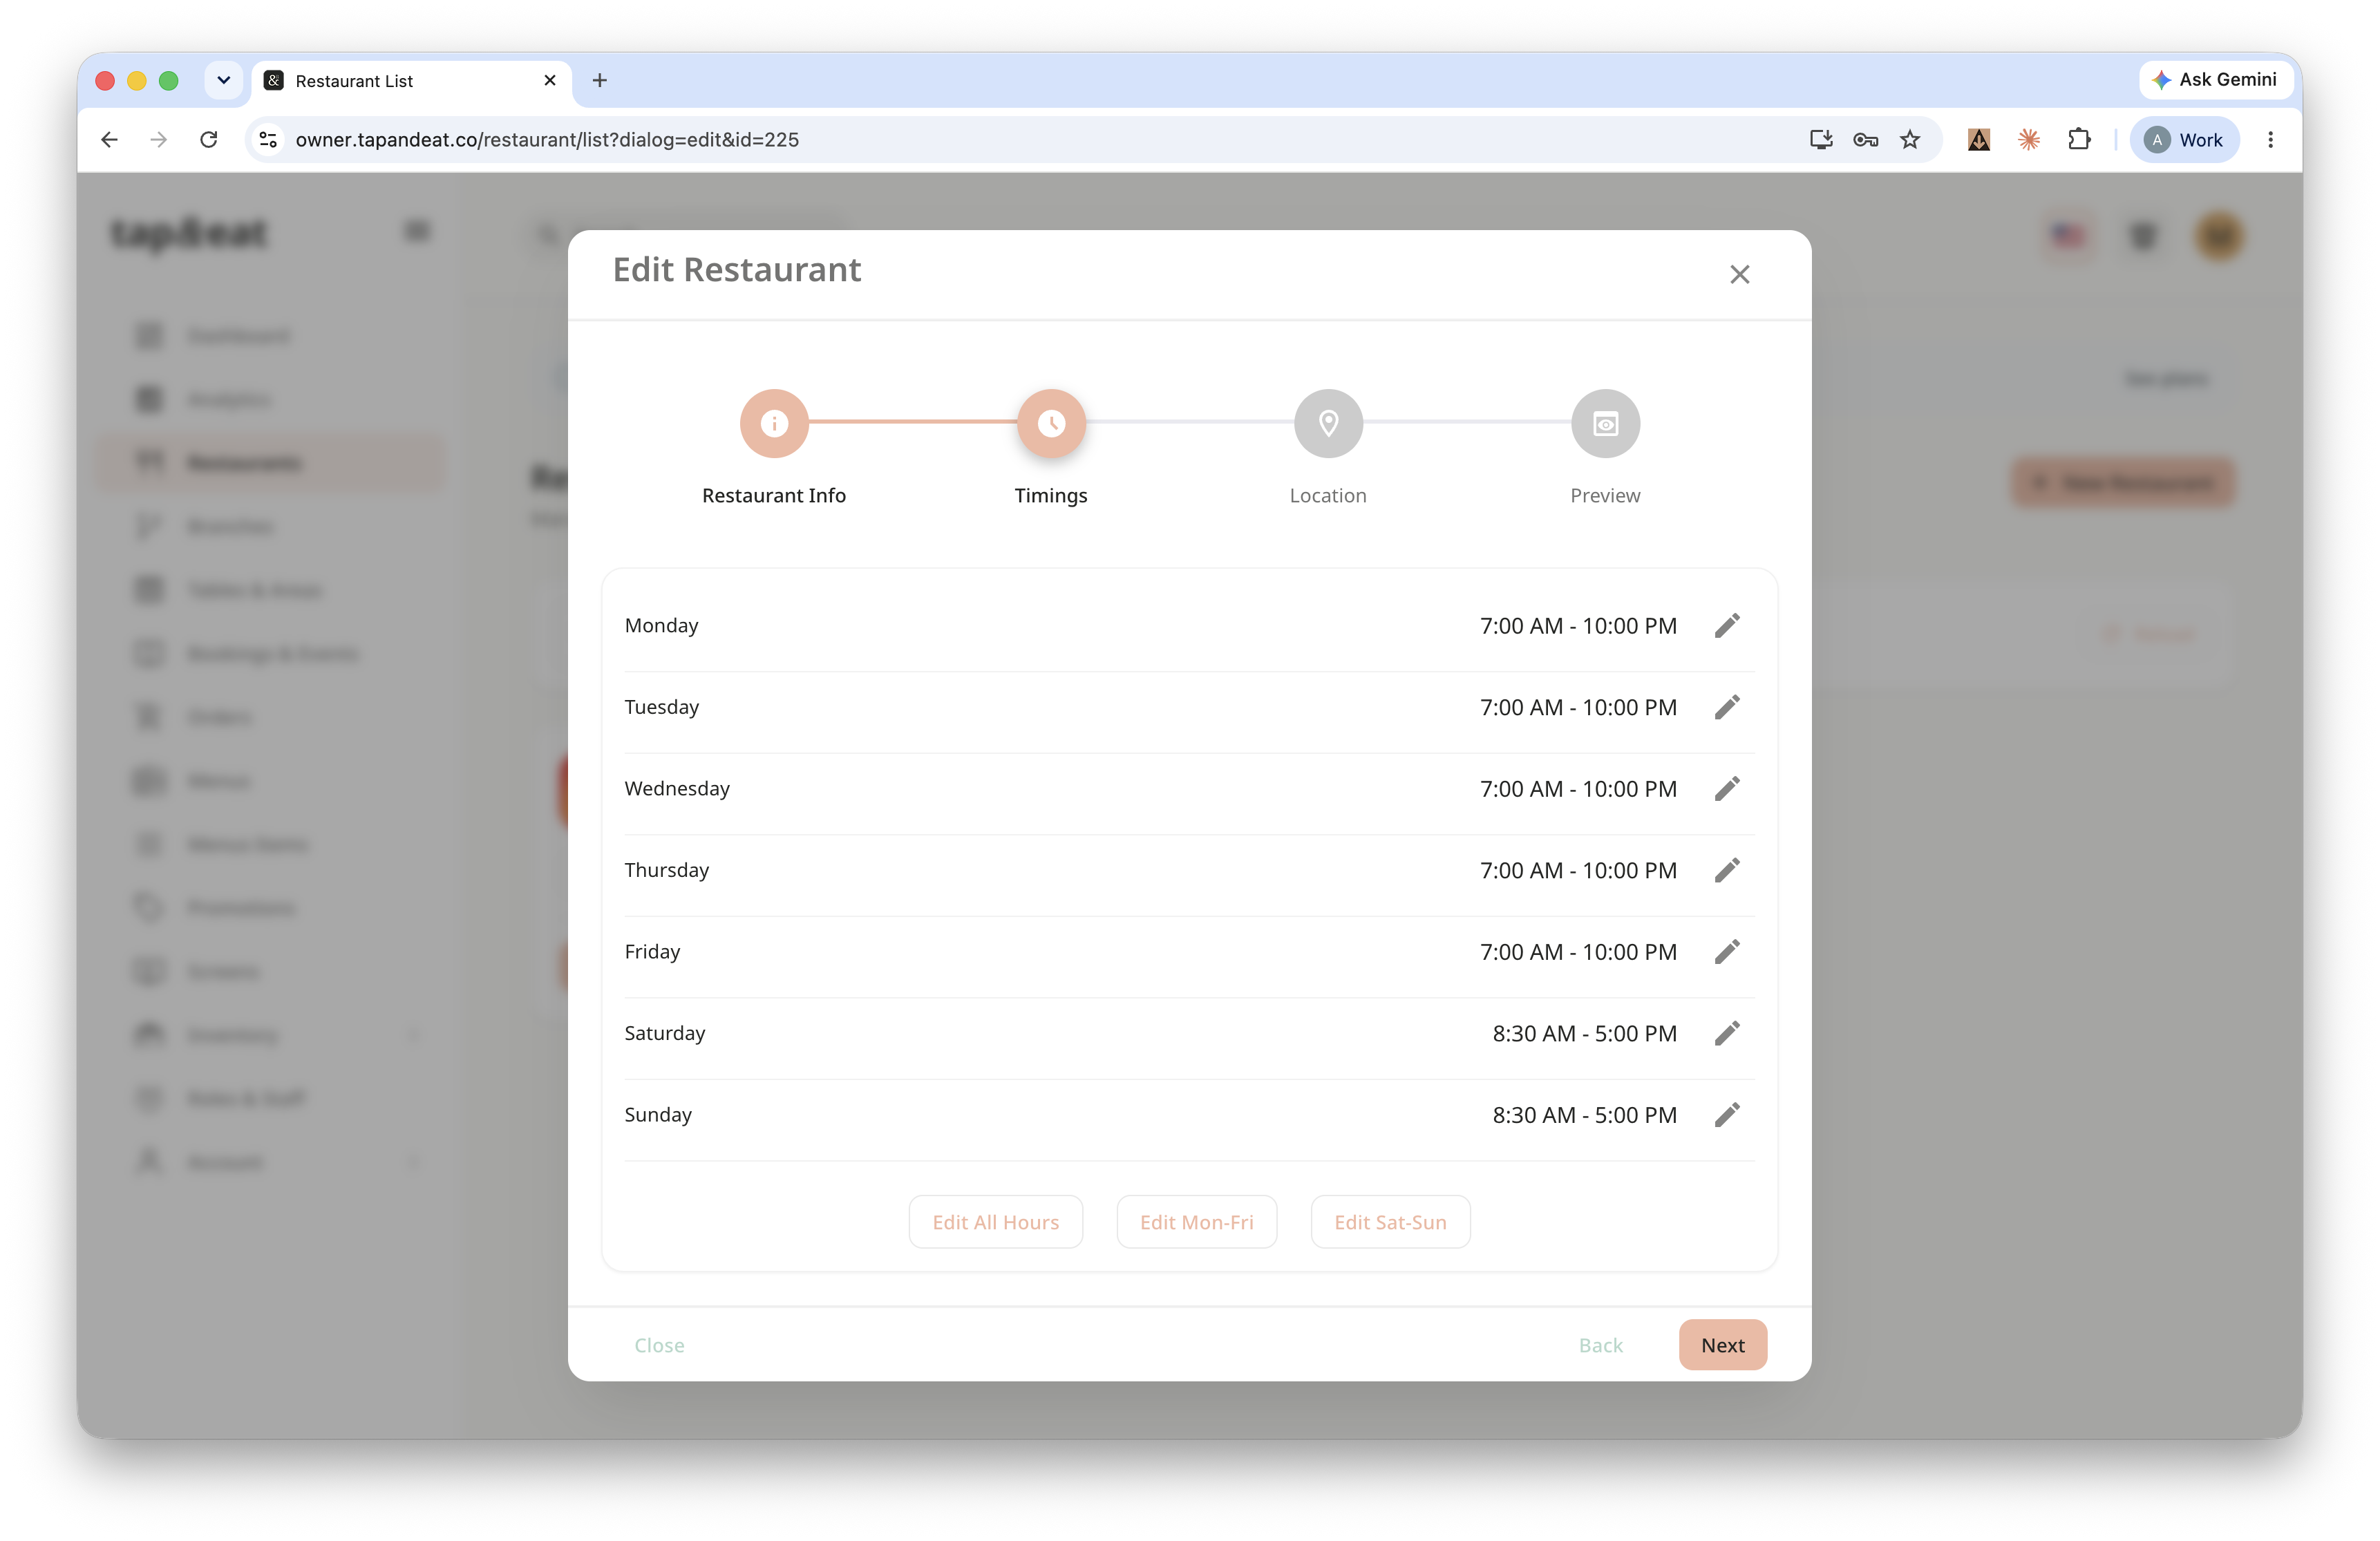
Task: Edit Saturday hours with pencil icon
Action: tap(1727, 1033)
